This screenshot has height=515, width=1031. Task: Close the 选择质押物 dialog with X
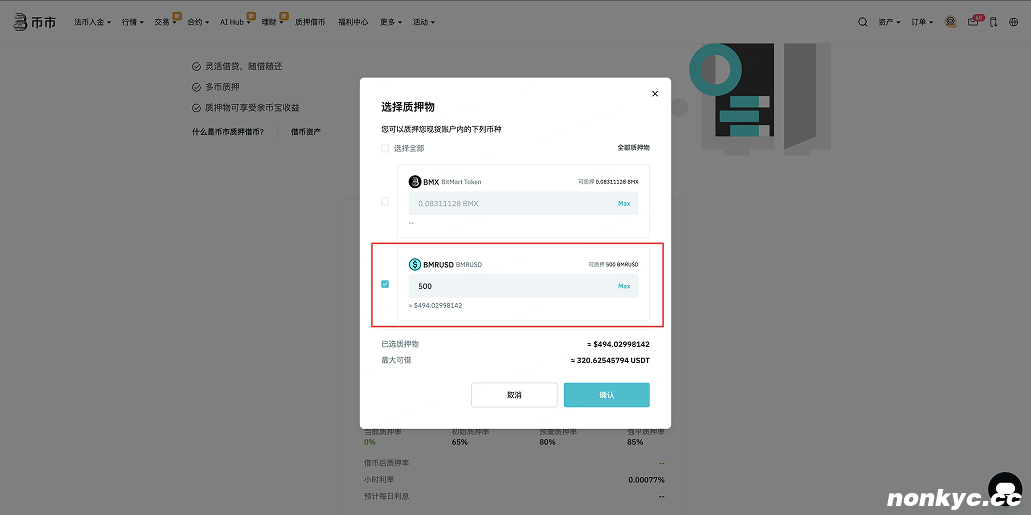point(655,94)
